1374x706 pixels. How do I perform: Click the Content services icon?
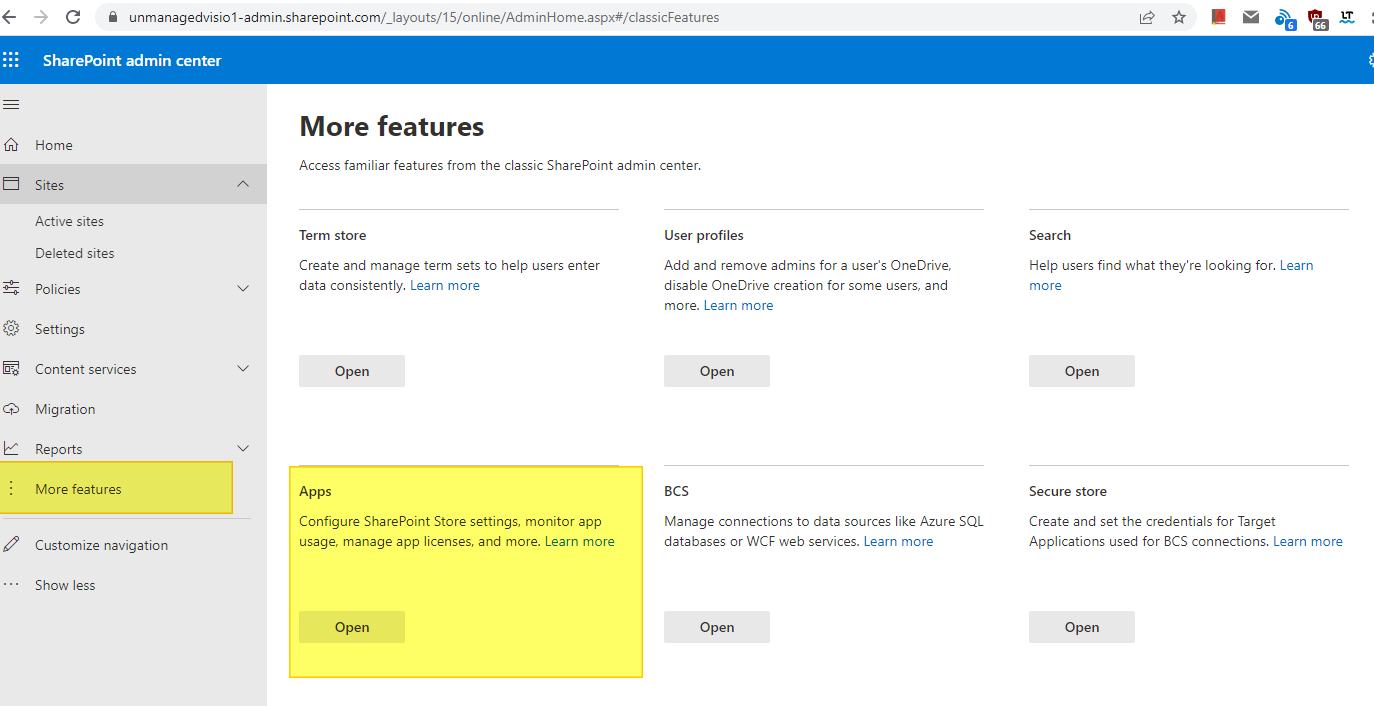(x=11, y=369)
